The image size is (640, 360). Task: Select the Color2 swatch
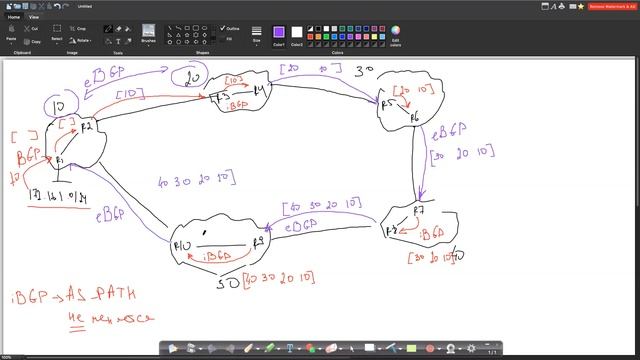pyautogui.click(x=297, y=32)
